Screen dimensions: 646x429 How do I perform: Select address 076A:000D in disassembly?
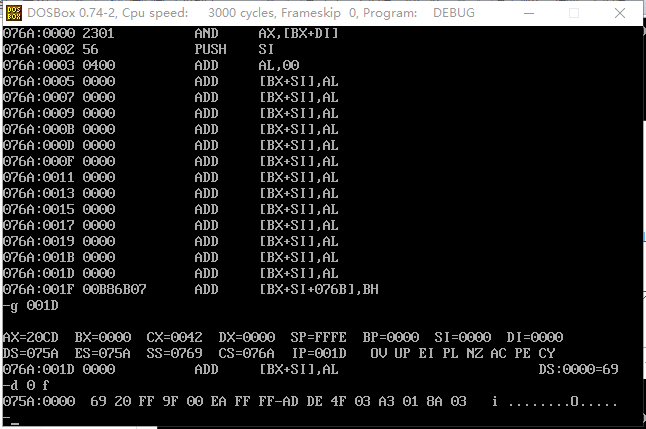tap(39, 145)
